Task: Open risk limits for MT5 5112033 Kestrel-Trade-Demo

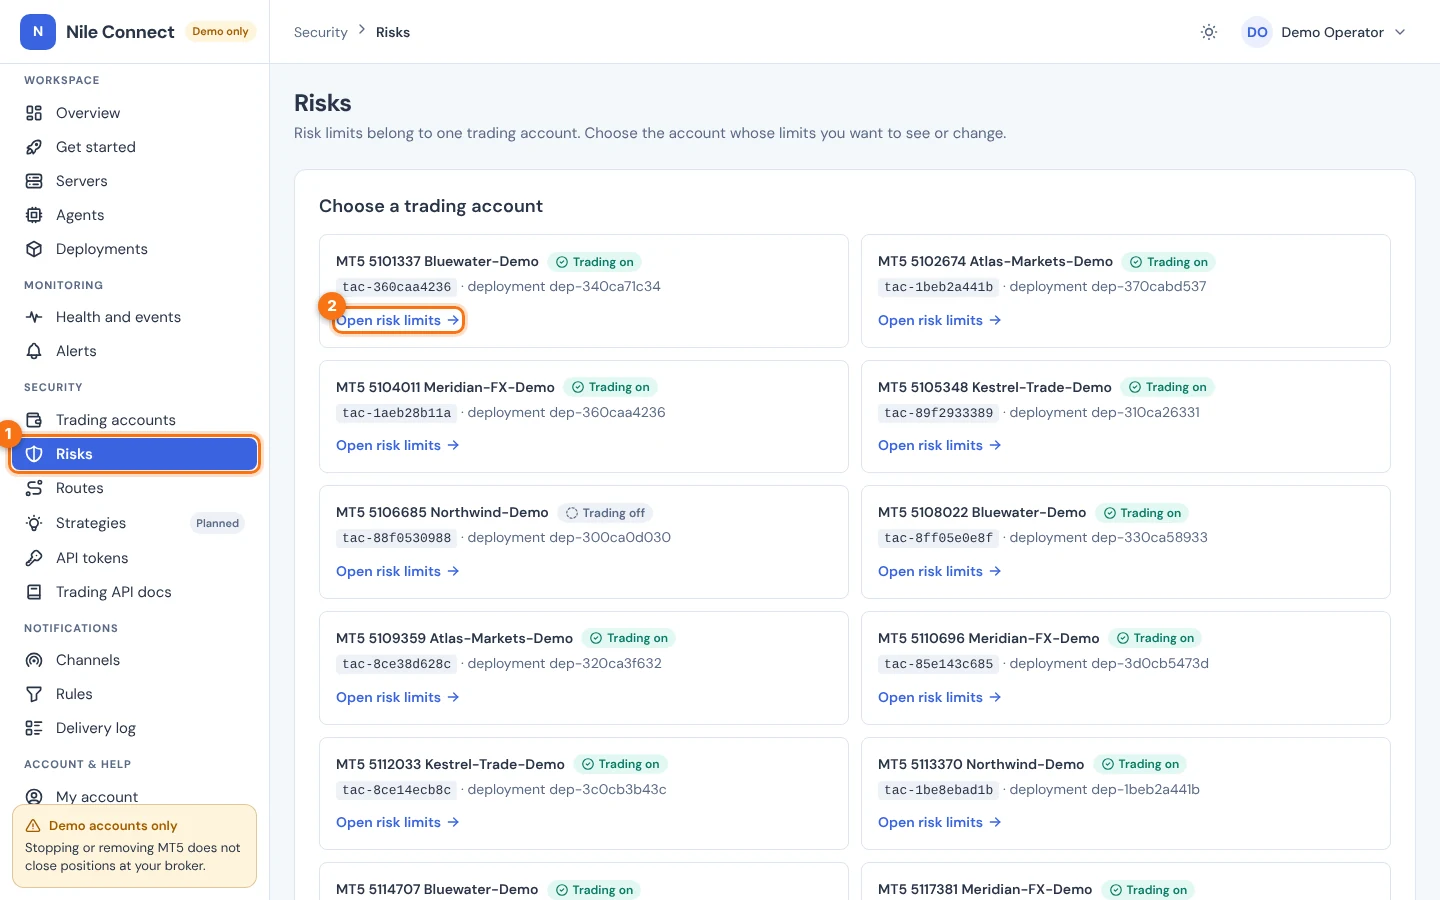Action: coord(398,822)
